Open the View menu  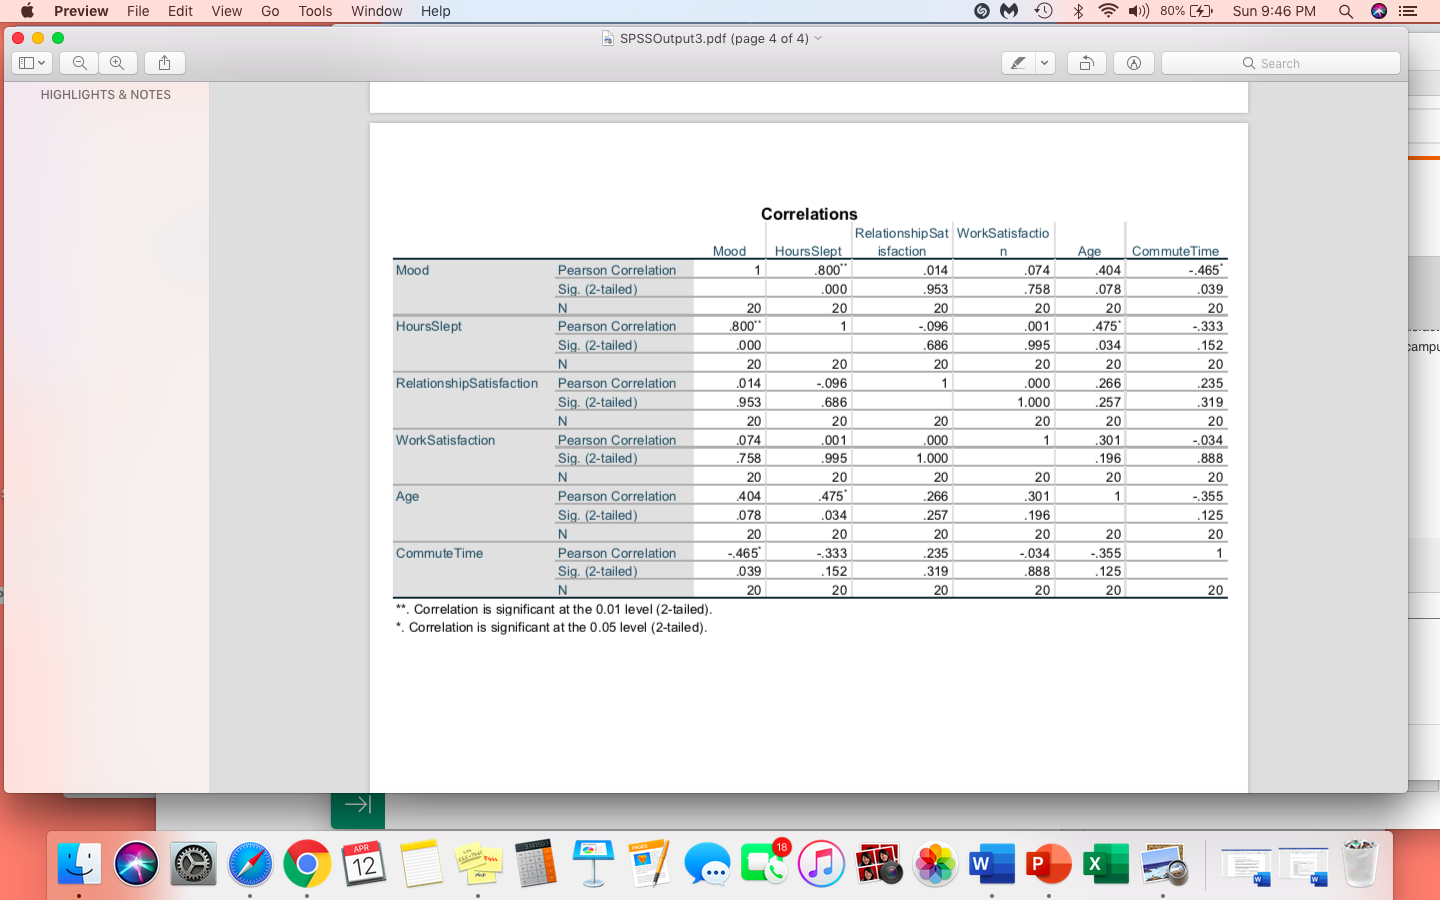226,11
